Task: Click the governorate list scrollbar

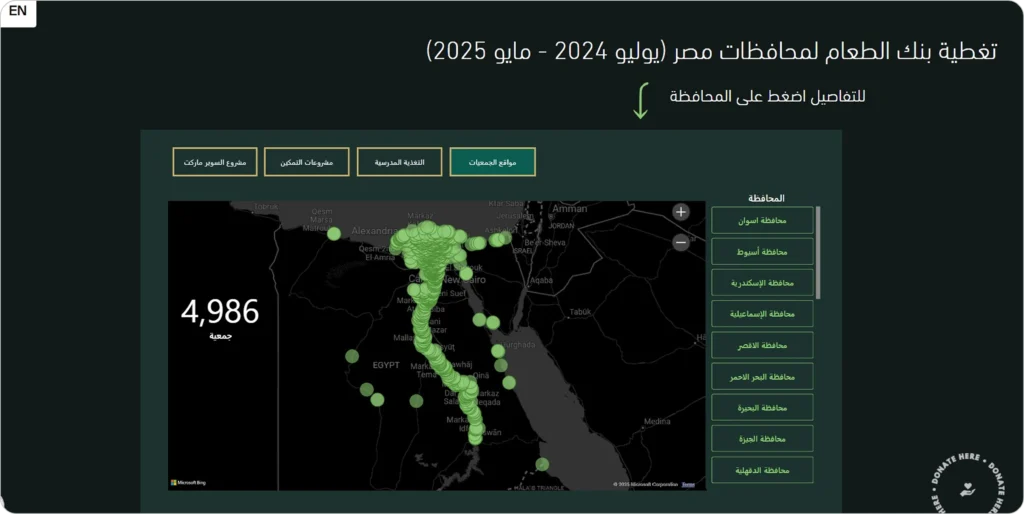Action: click(819, 252)
